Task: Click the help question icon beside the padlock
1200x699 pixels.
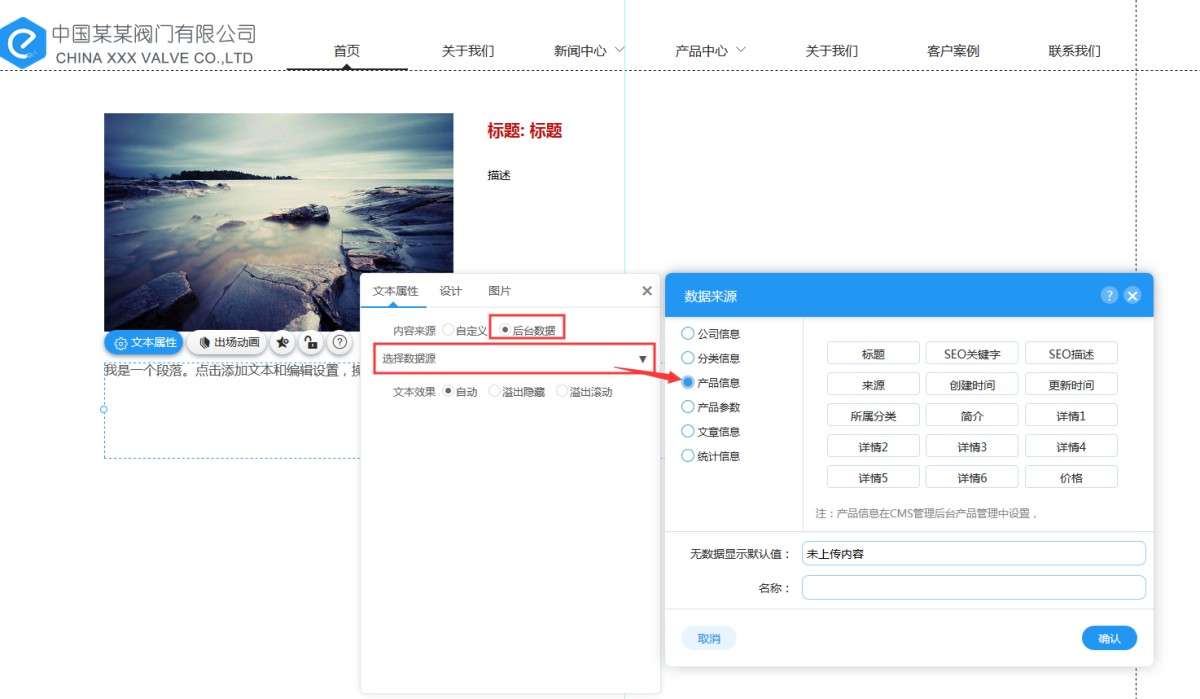Action: coord(340,343)
